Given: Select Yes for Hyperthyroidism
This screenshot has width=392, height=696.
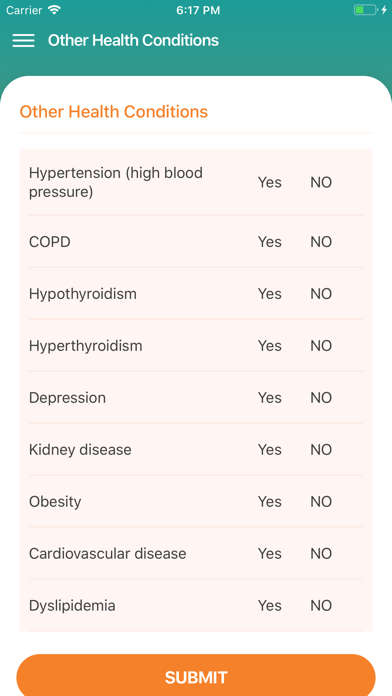Looking at the screenshot, I should pyautogui.click(x=269, y=346).
